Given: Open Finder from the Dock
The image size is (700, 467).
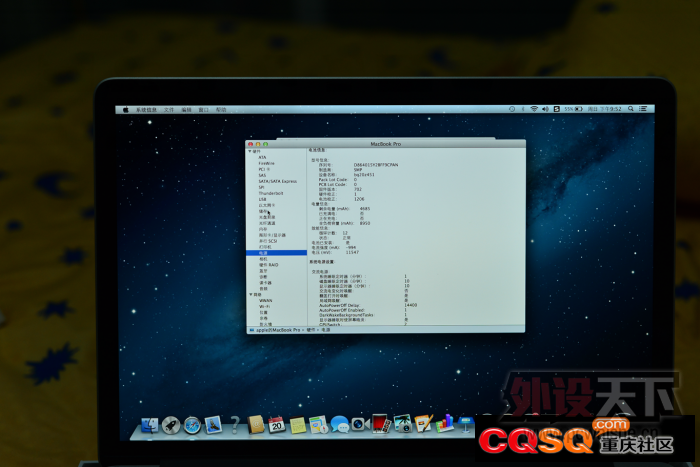Looking at the screenshot, I should pos(150,425).
